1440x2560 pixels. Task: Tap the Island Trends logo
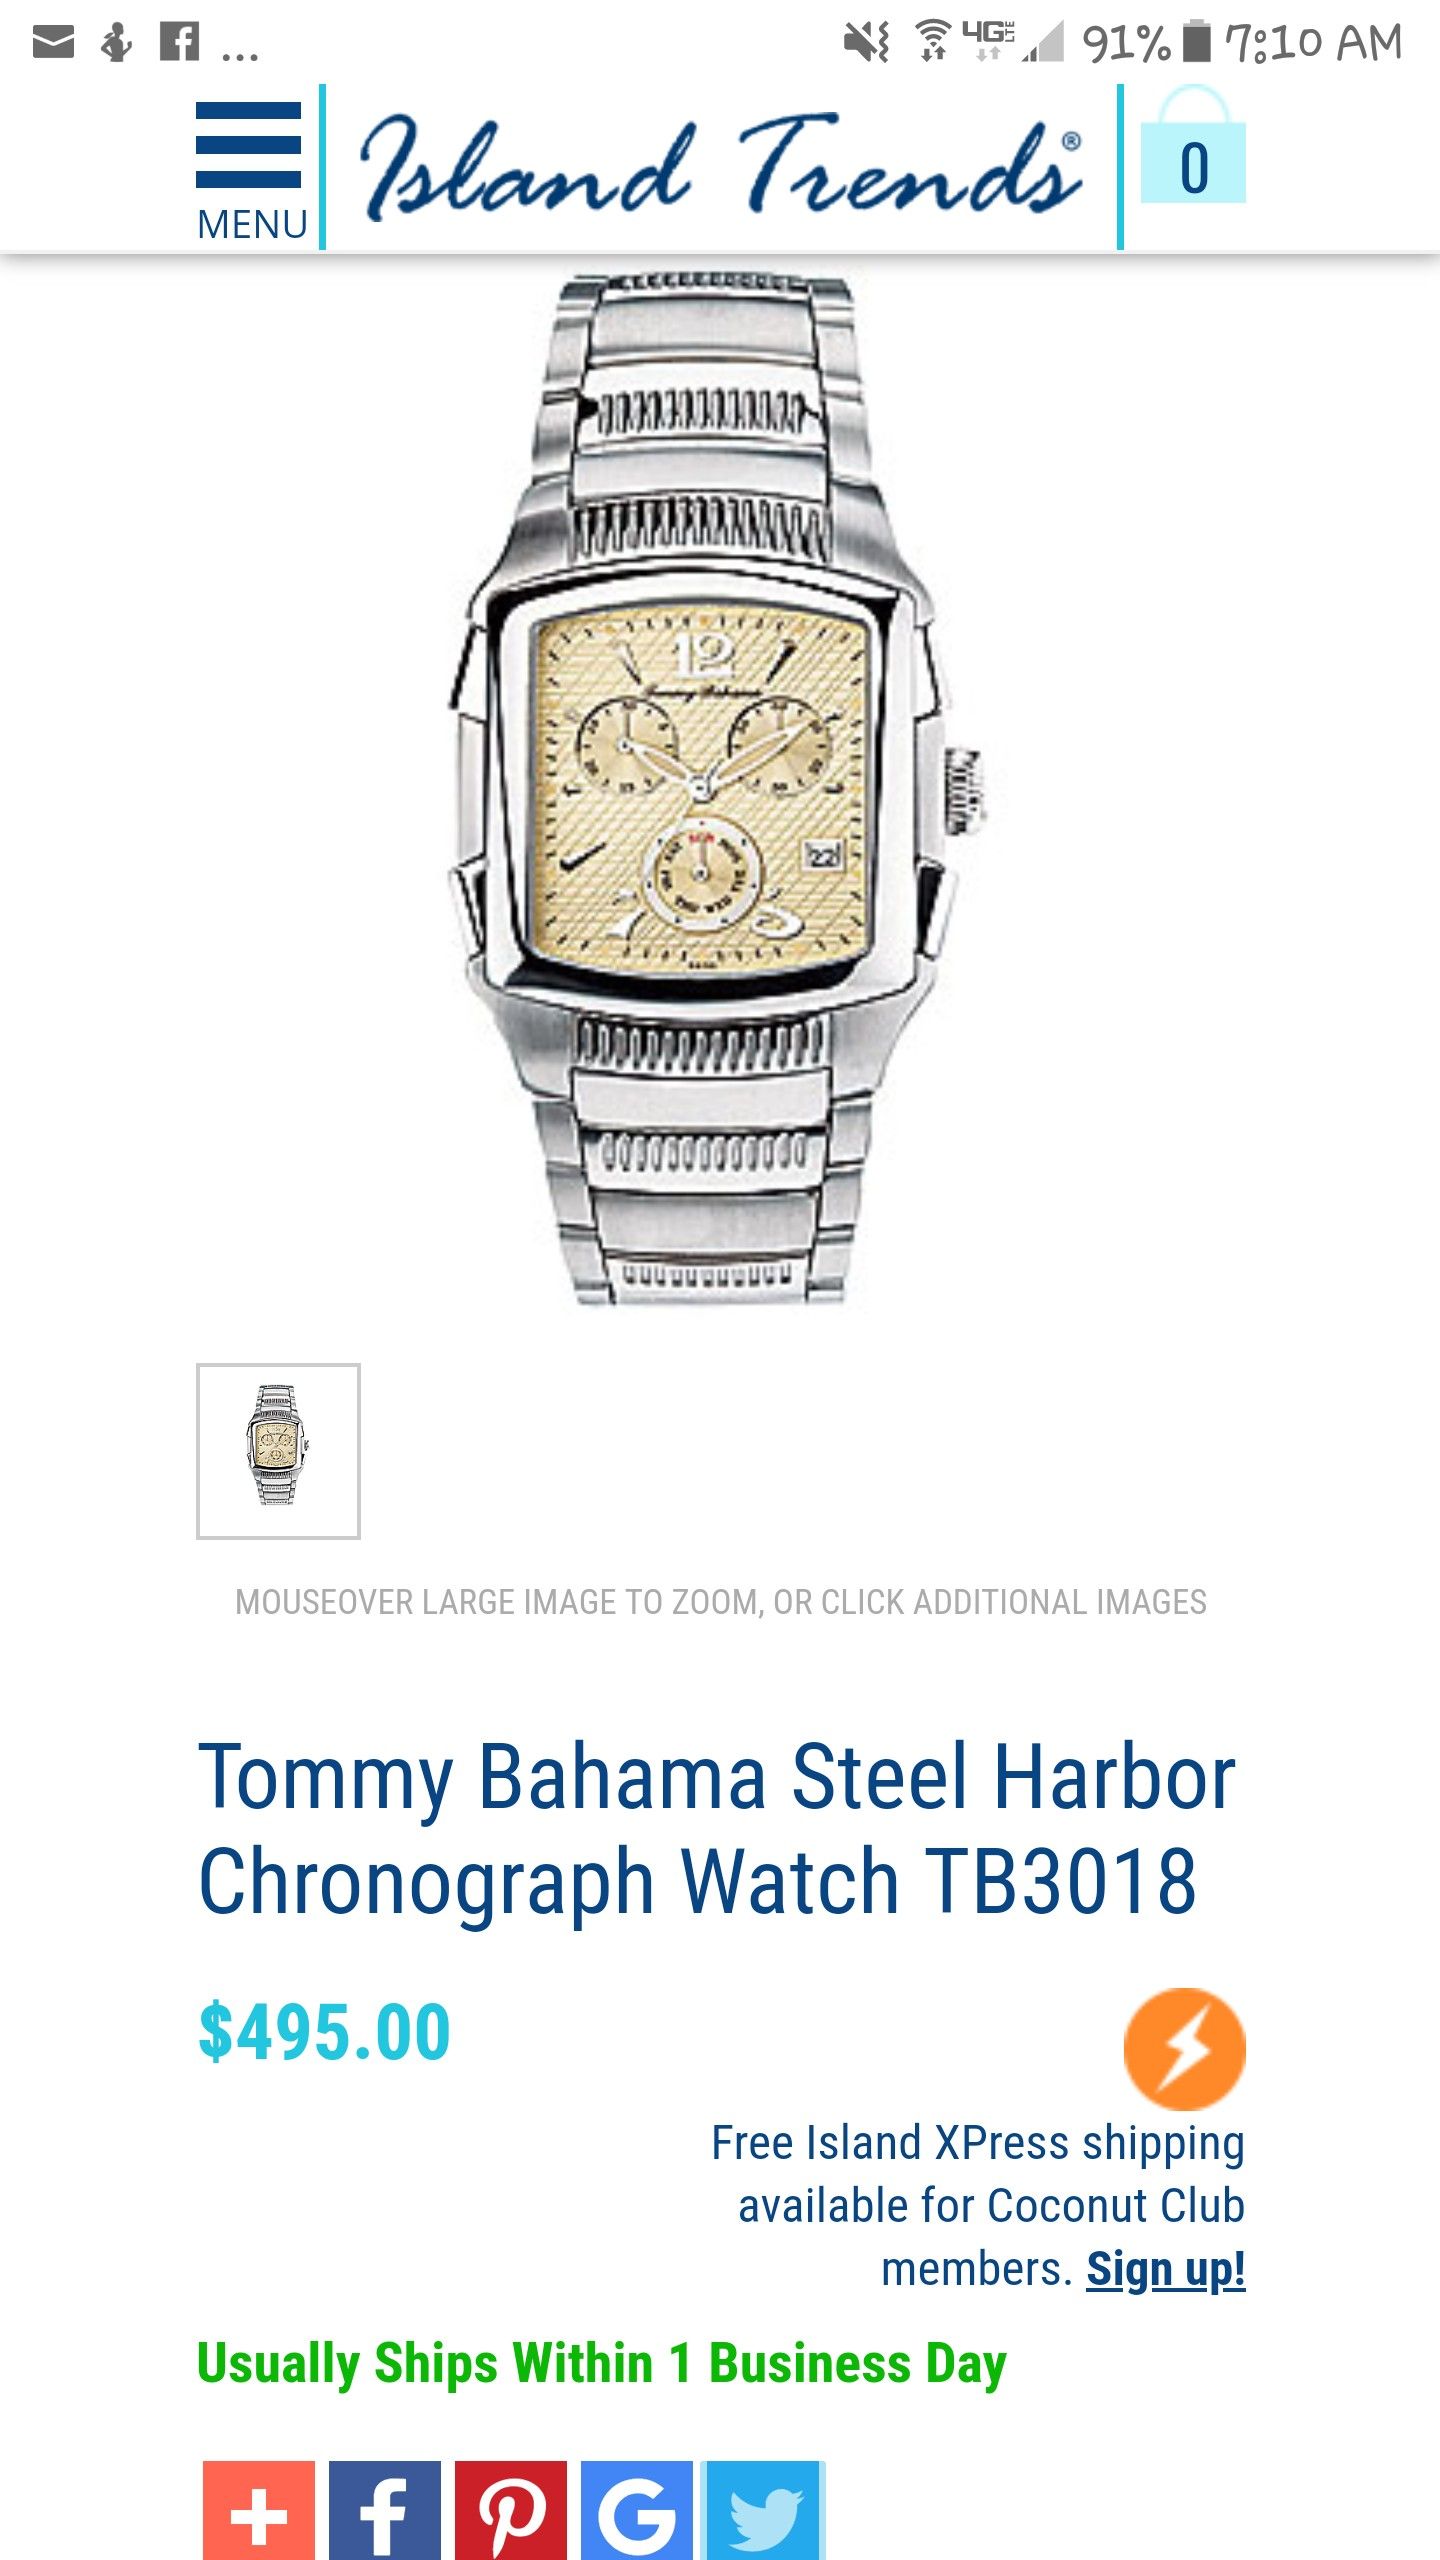[721, 168]
